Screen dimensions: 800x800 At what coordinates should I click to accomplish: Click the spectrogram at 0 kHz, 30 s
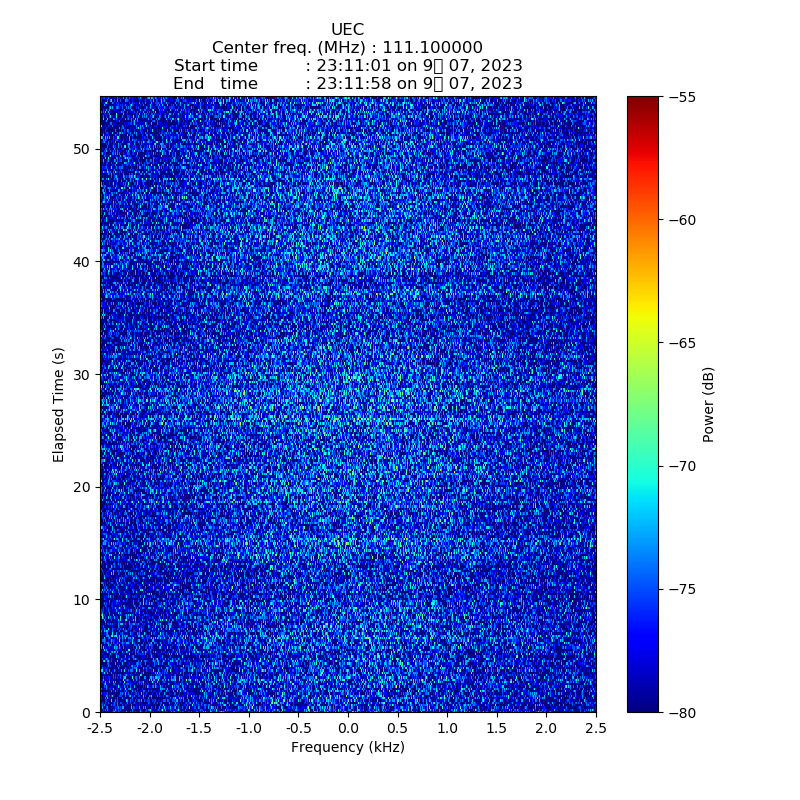click(x=348, y=374)
